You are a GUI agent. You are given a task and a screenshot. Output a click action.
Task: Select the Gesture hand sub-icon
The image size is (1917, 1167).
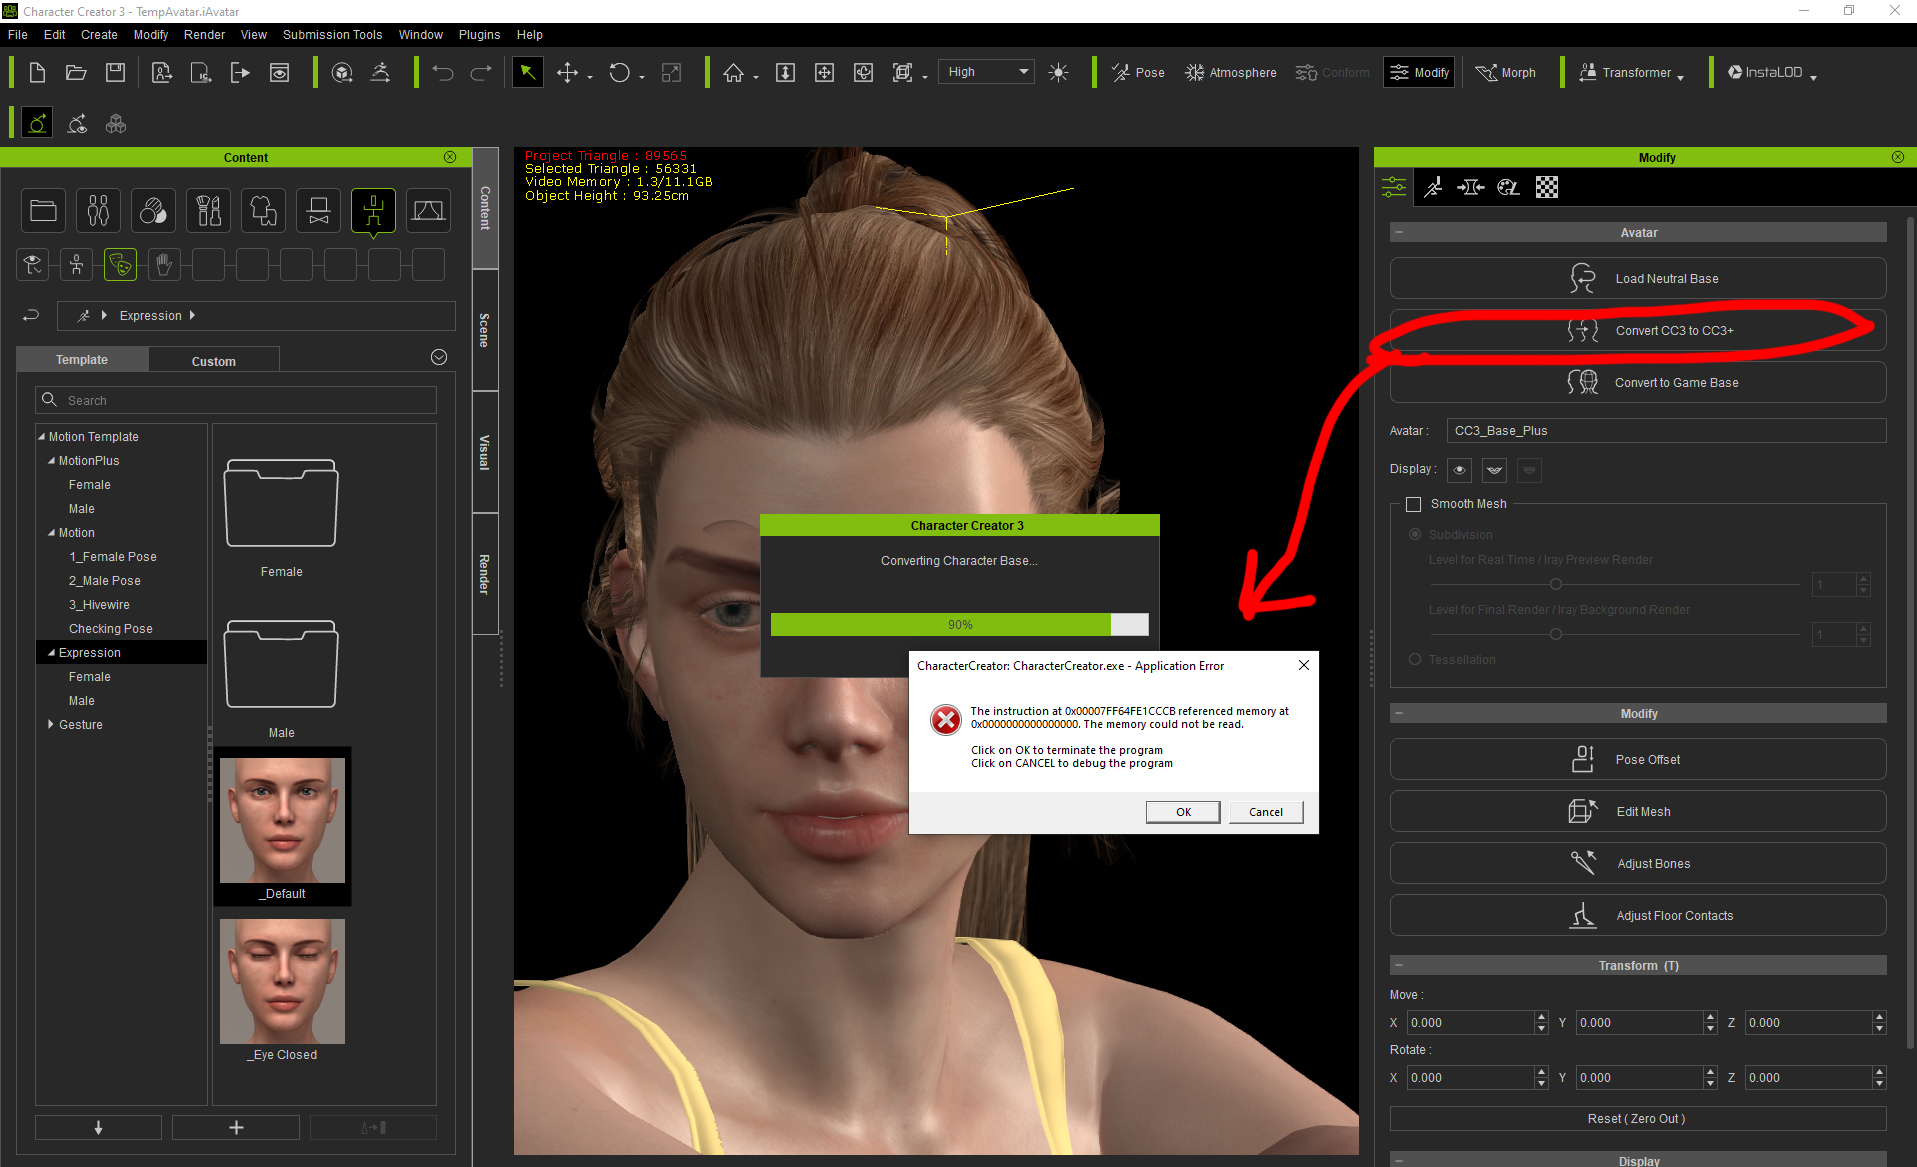164,265
